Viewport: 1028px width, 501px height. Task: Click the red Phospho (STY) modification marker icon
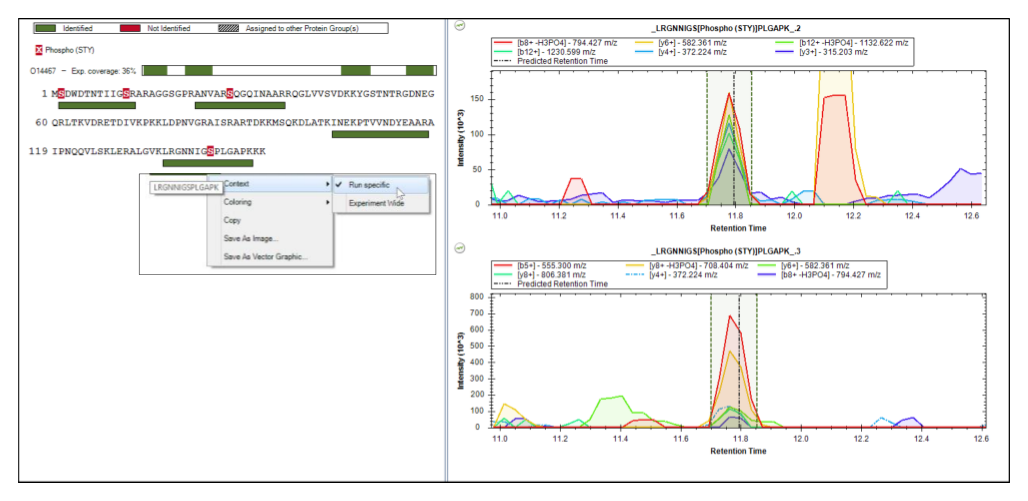pyautogui.click(x=39, y=50)
